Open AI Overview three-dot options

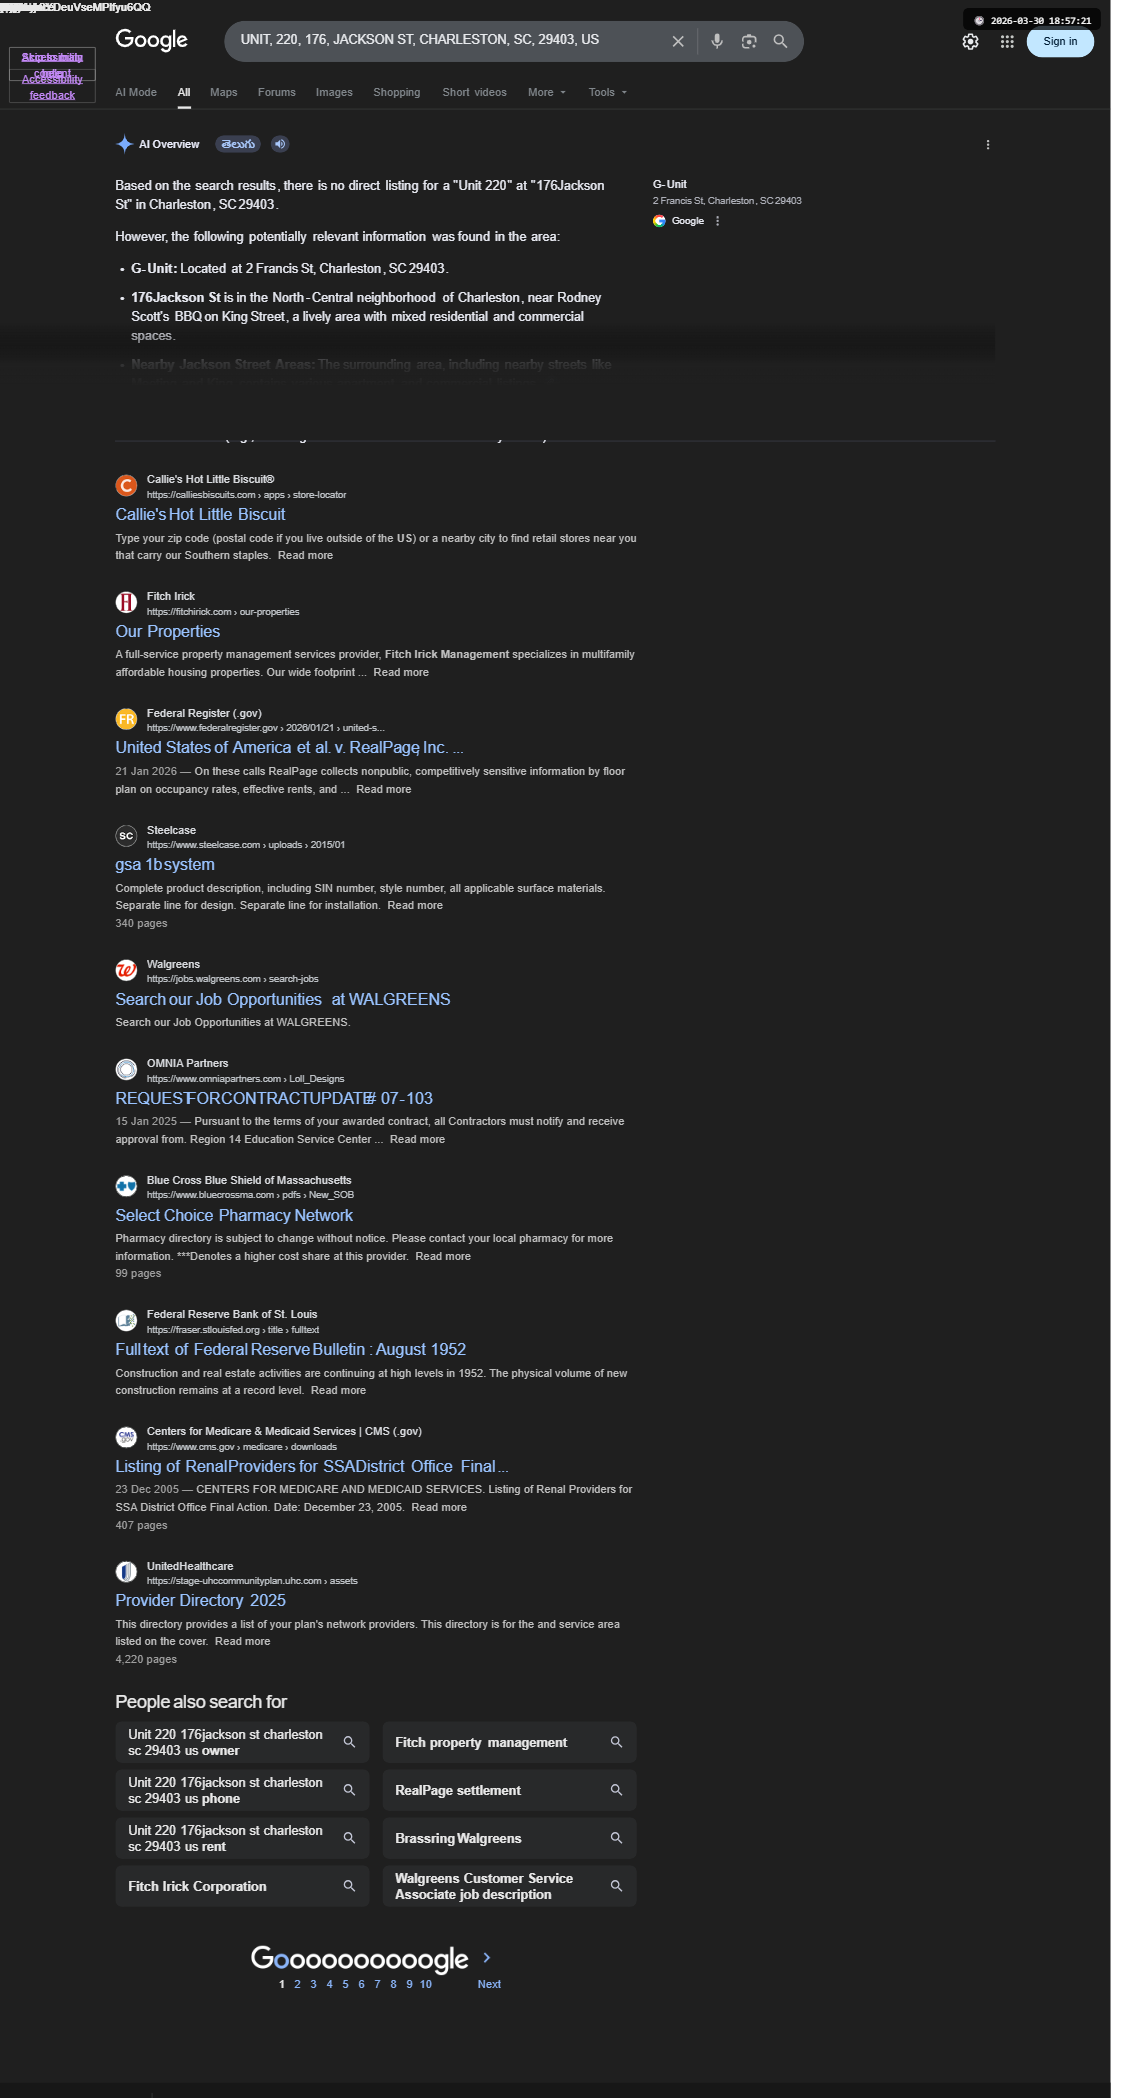(x=988, y=144)
